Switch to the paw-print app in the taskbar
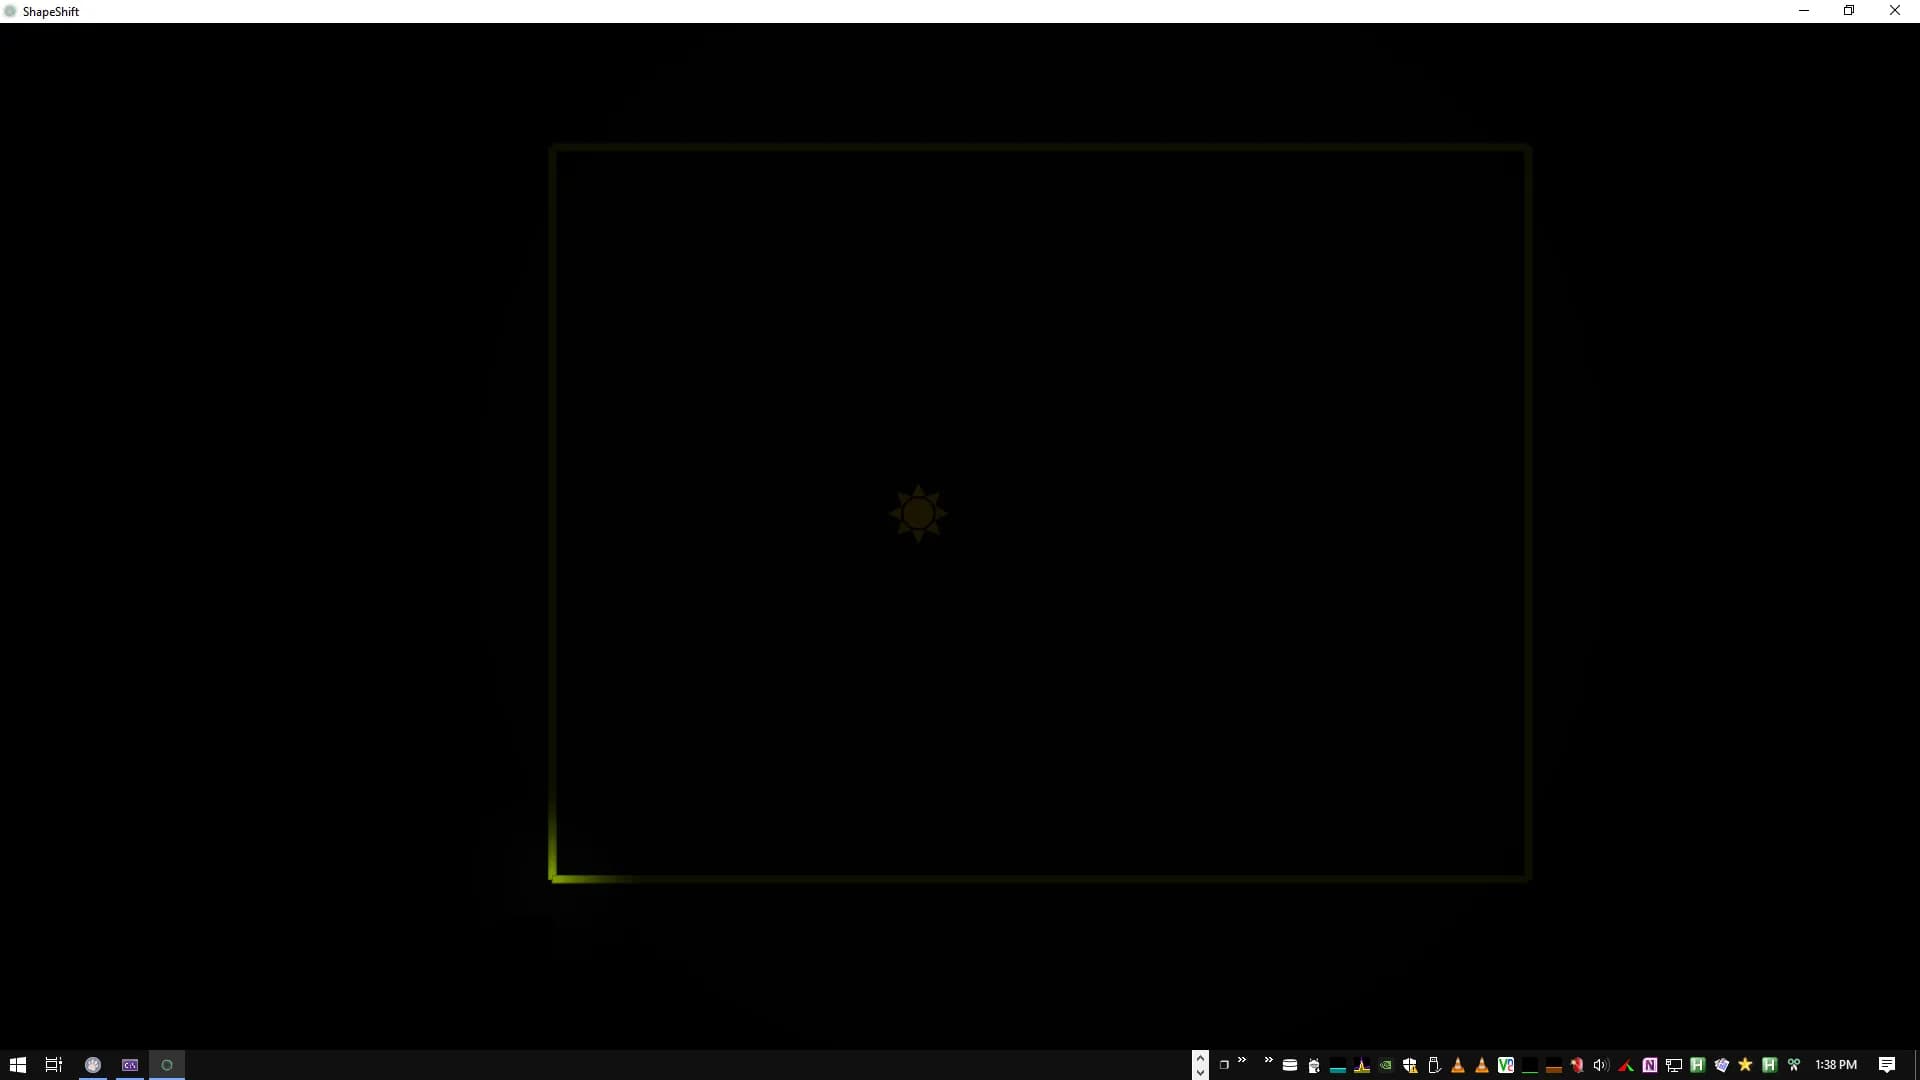This screenshot has height=1080, width=1920. coord(93,1065)
